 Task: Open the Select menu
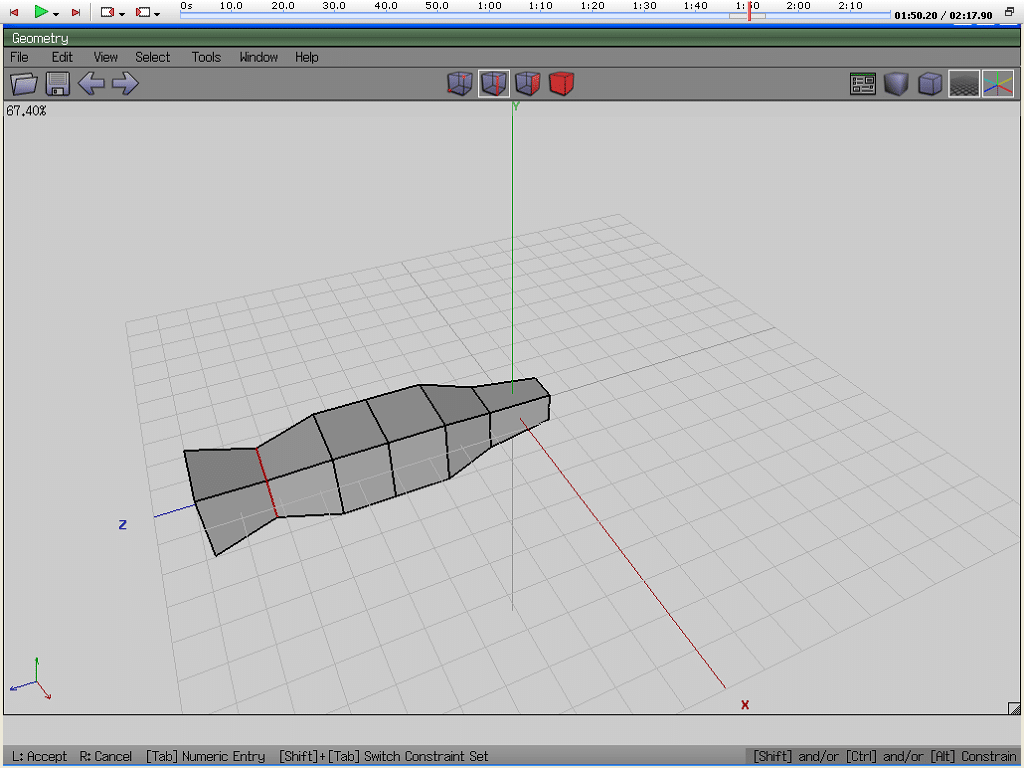coord(153,57)
